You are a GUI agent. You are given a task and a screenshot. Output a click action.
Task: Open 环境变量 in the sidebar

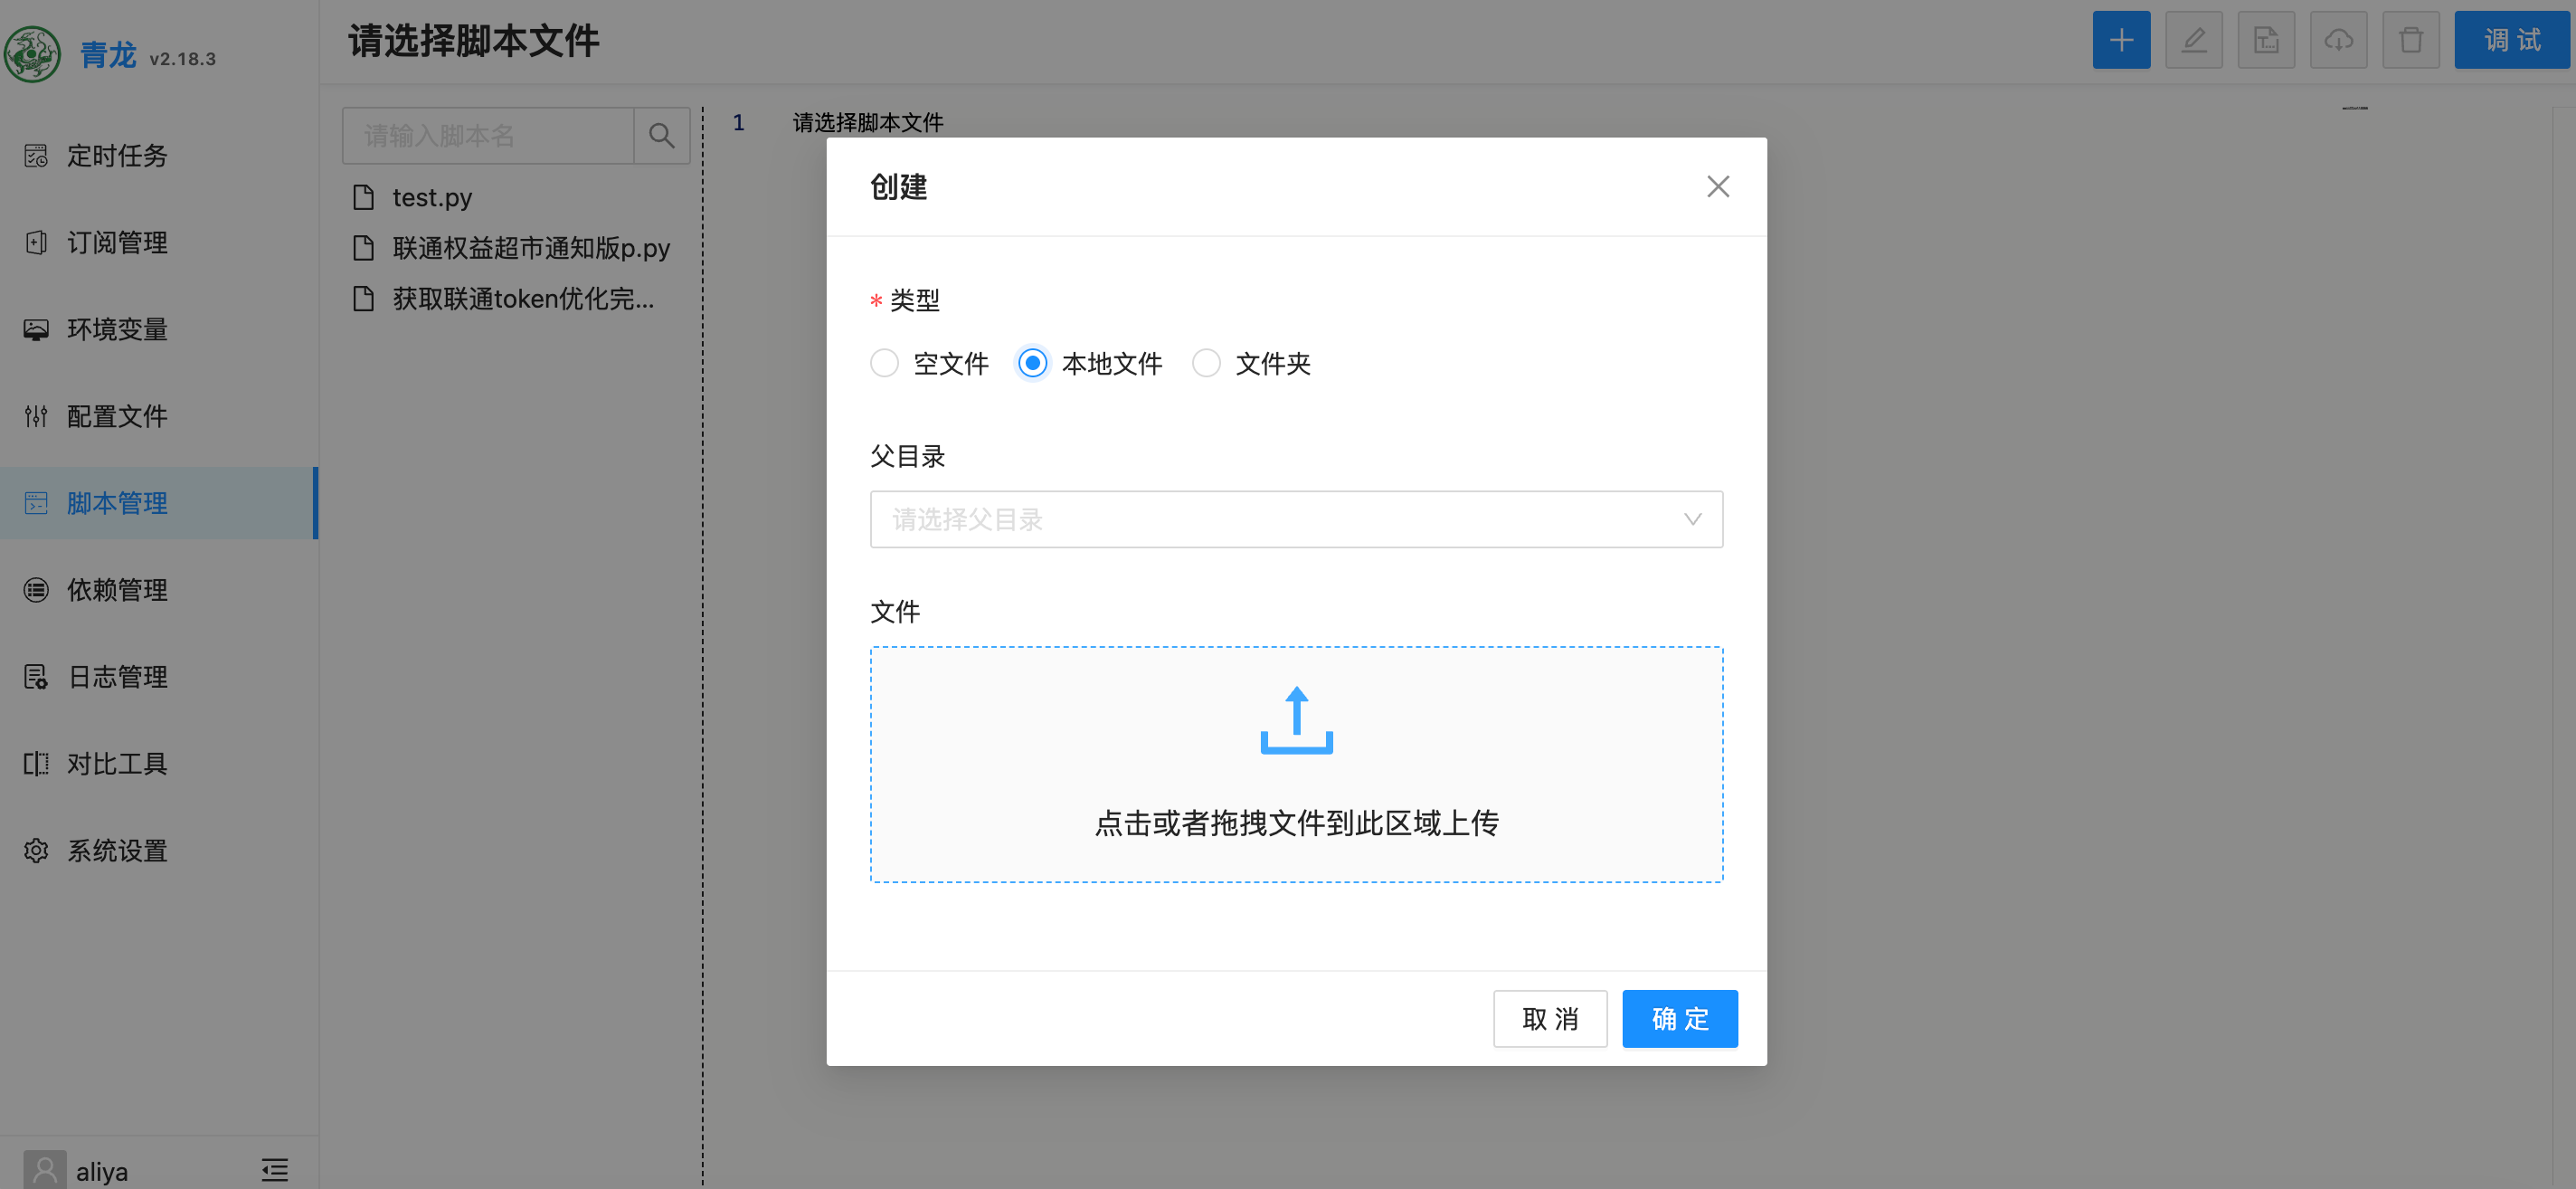(116, 329)
